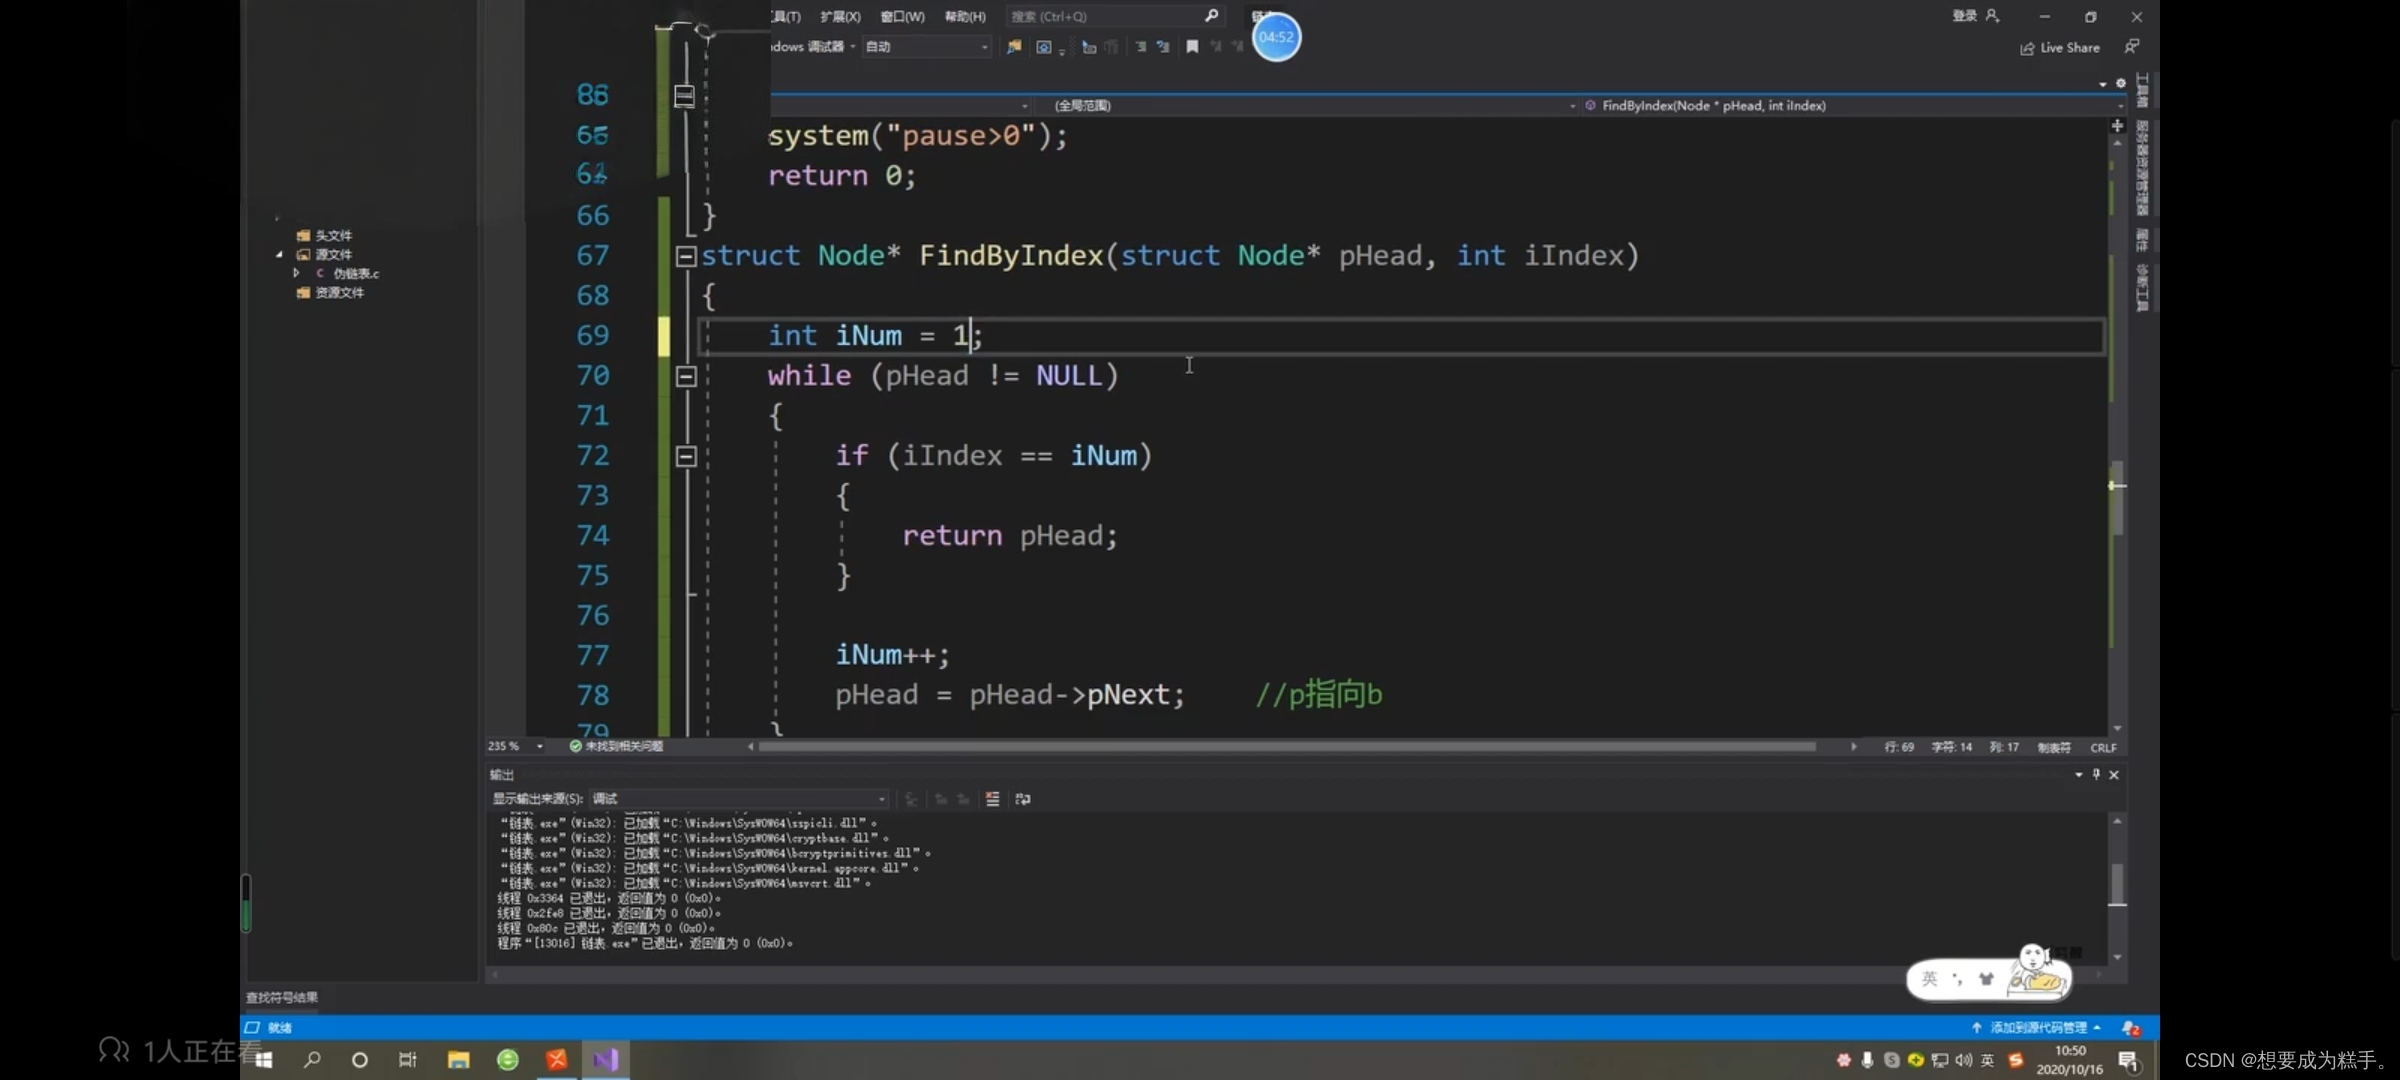
Task: Click the search magnifier icon in title bar
Action: 1211,16
